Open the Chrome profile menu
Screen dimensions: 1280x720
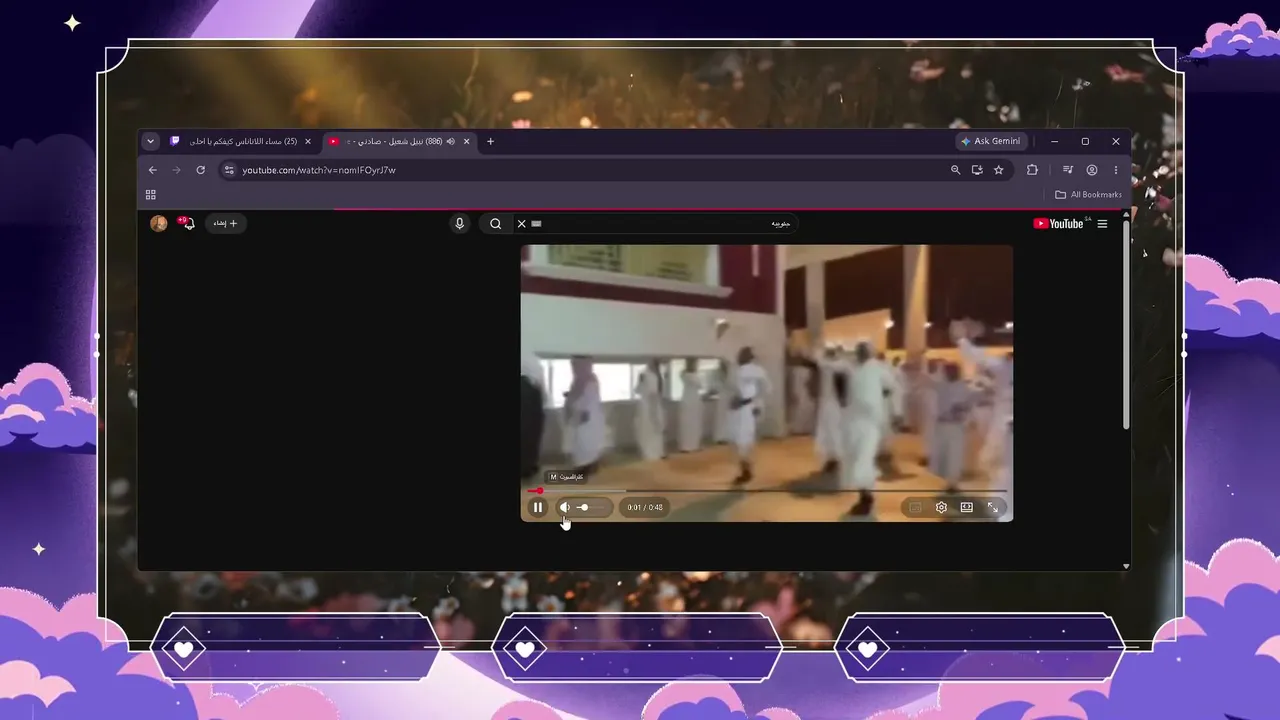click(1092, 170)
